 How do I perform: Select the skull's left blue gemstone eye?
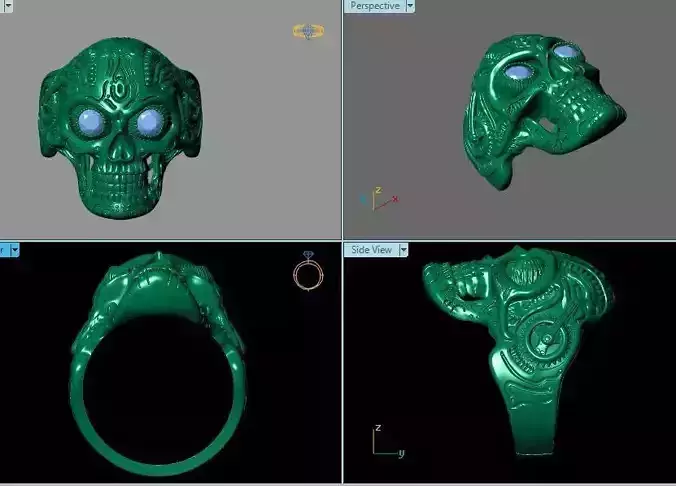[91, 122]
